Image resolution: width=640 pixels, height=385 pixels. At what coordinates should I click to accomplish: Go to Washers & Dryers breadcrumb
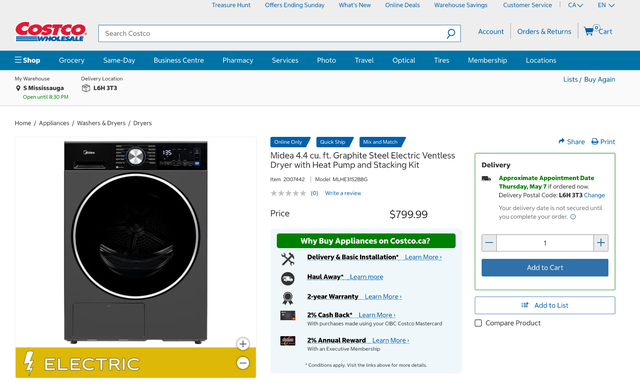pos(101,123)
